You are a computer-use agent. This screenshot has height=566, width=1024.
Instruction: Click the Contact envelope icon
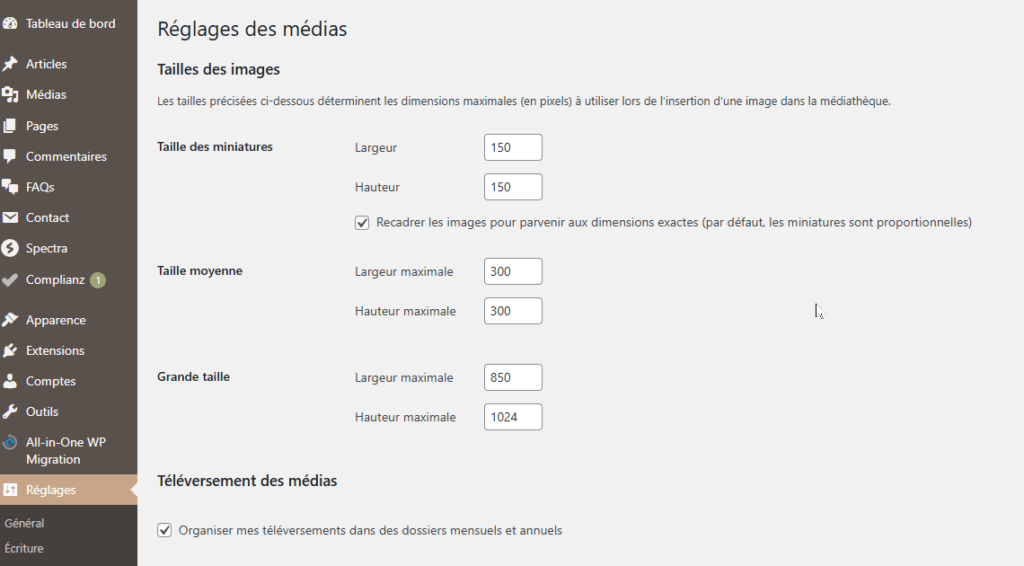[x=10, y=217]
